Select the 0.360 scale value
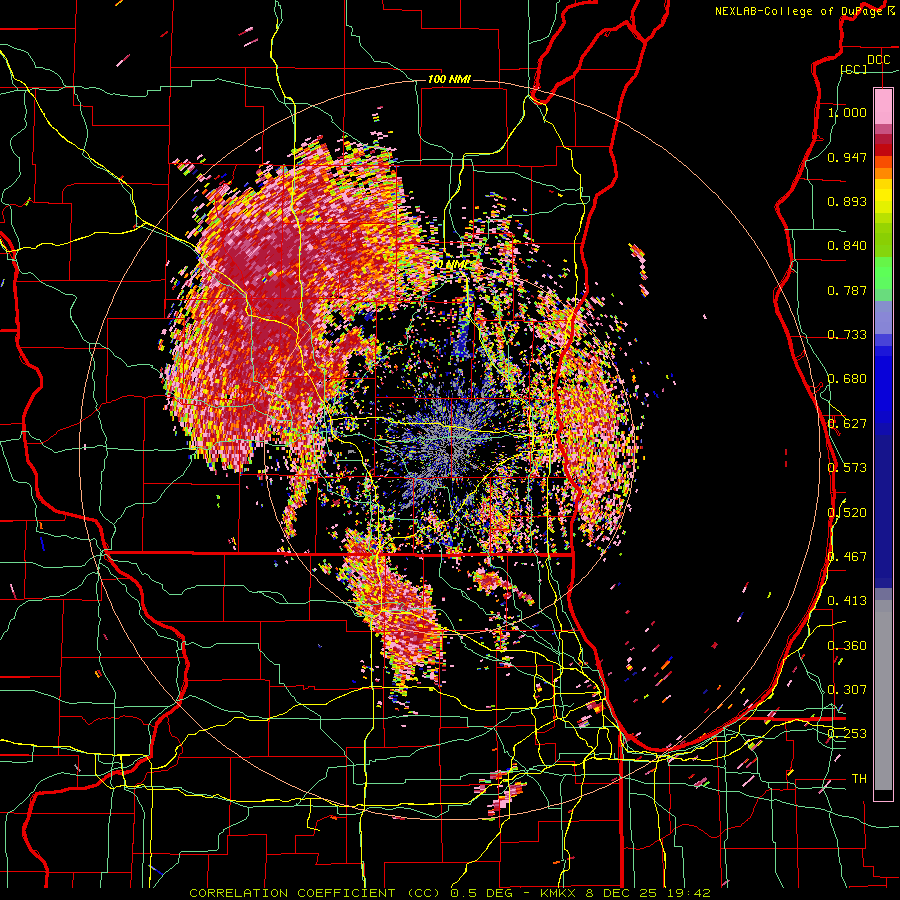 click(x=847, y=646)
